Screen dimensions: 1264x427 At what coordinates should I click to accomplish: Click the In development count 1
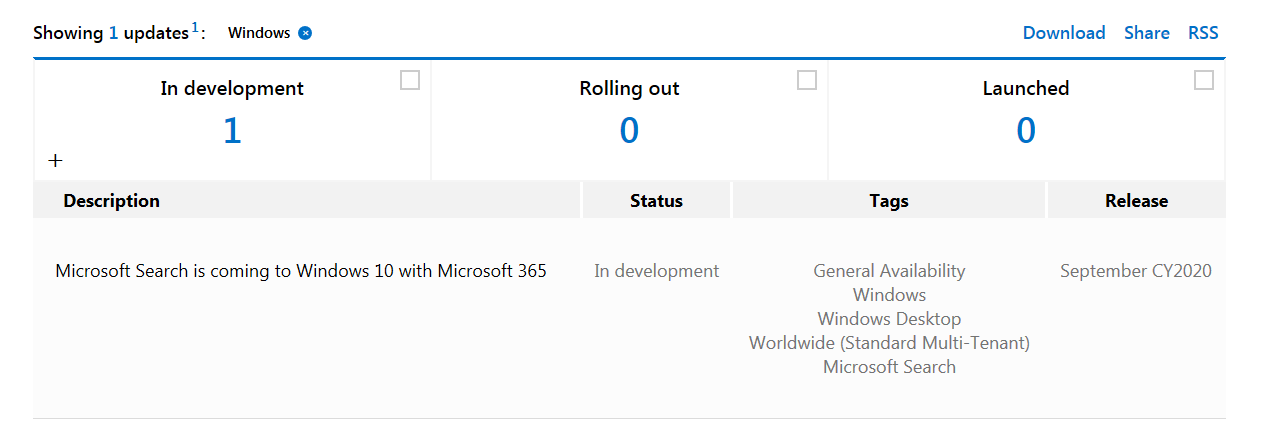click(x=232, y=131)
